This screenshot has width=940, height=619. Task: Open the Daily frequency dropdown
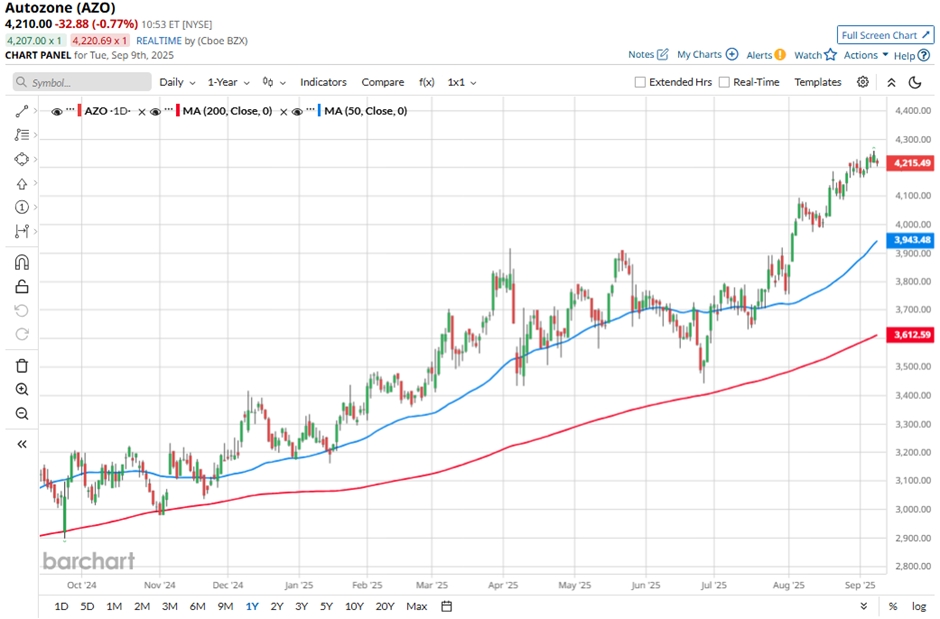pyautogui.click(x=177, y=82)
